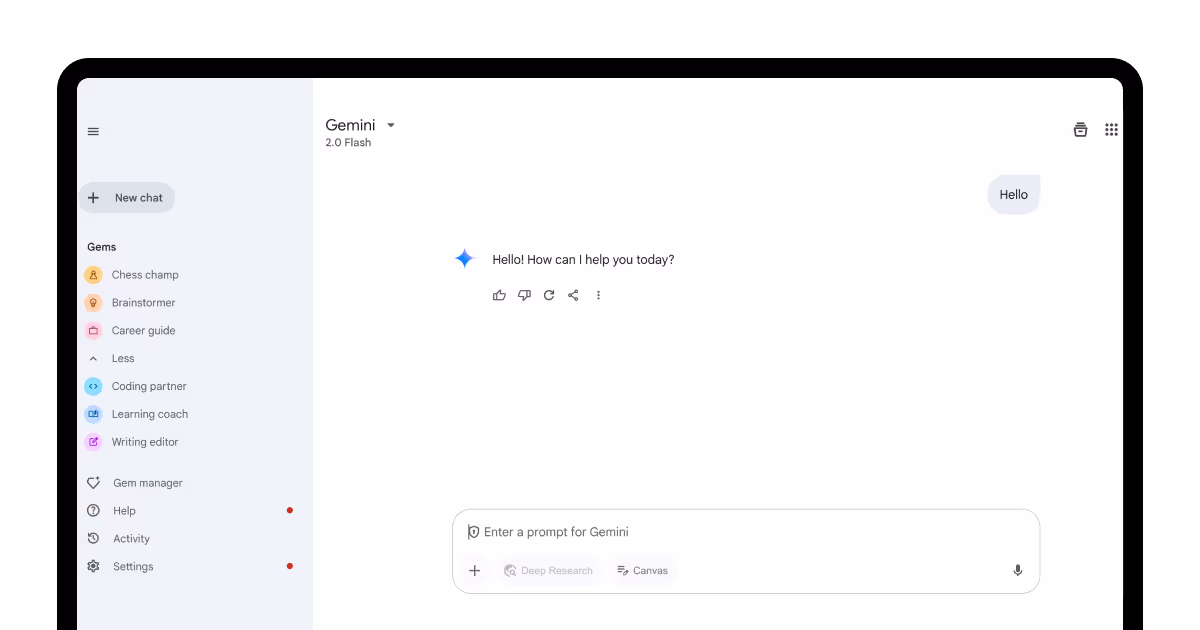
Task: Start a New chat
Action: click(127, 198)
